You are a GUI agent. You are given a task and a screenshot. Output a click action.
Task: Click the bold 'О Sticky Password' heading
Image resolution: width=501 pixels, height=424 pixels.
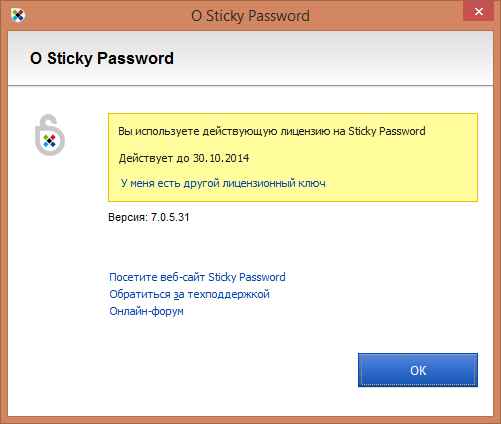tap(102, 58)
